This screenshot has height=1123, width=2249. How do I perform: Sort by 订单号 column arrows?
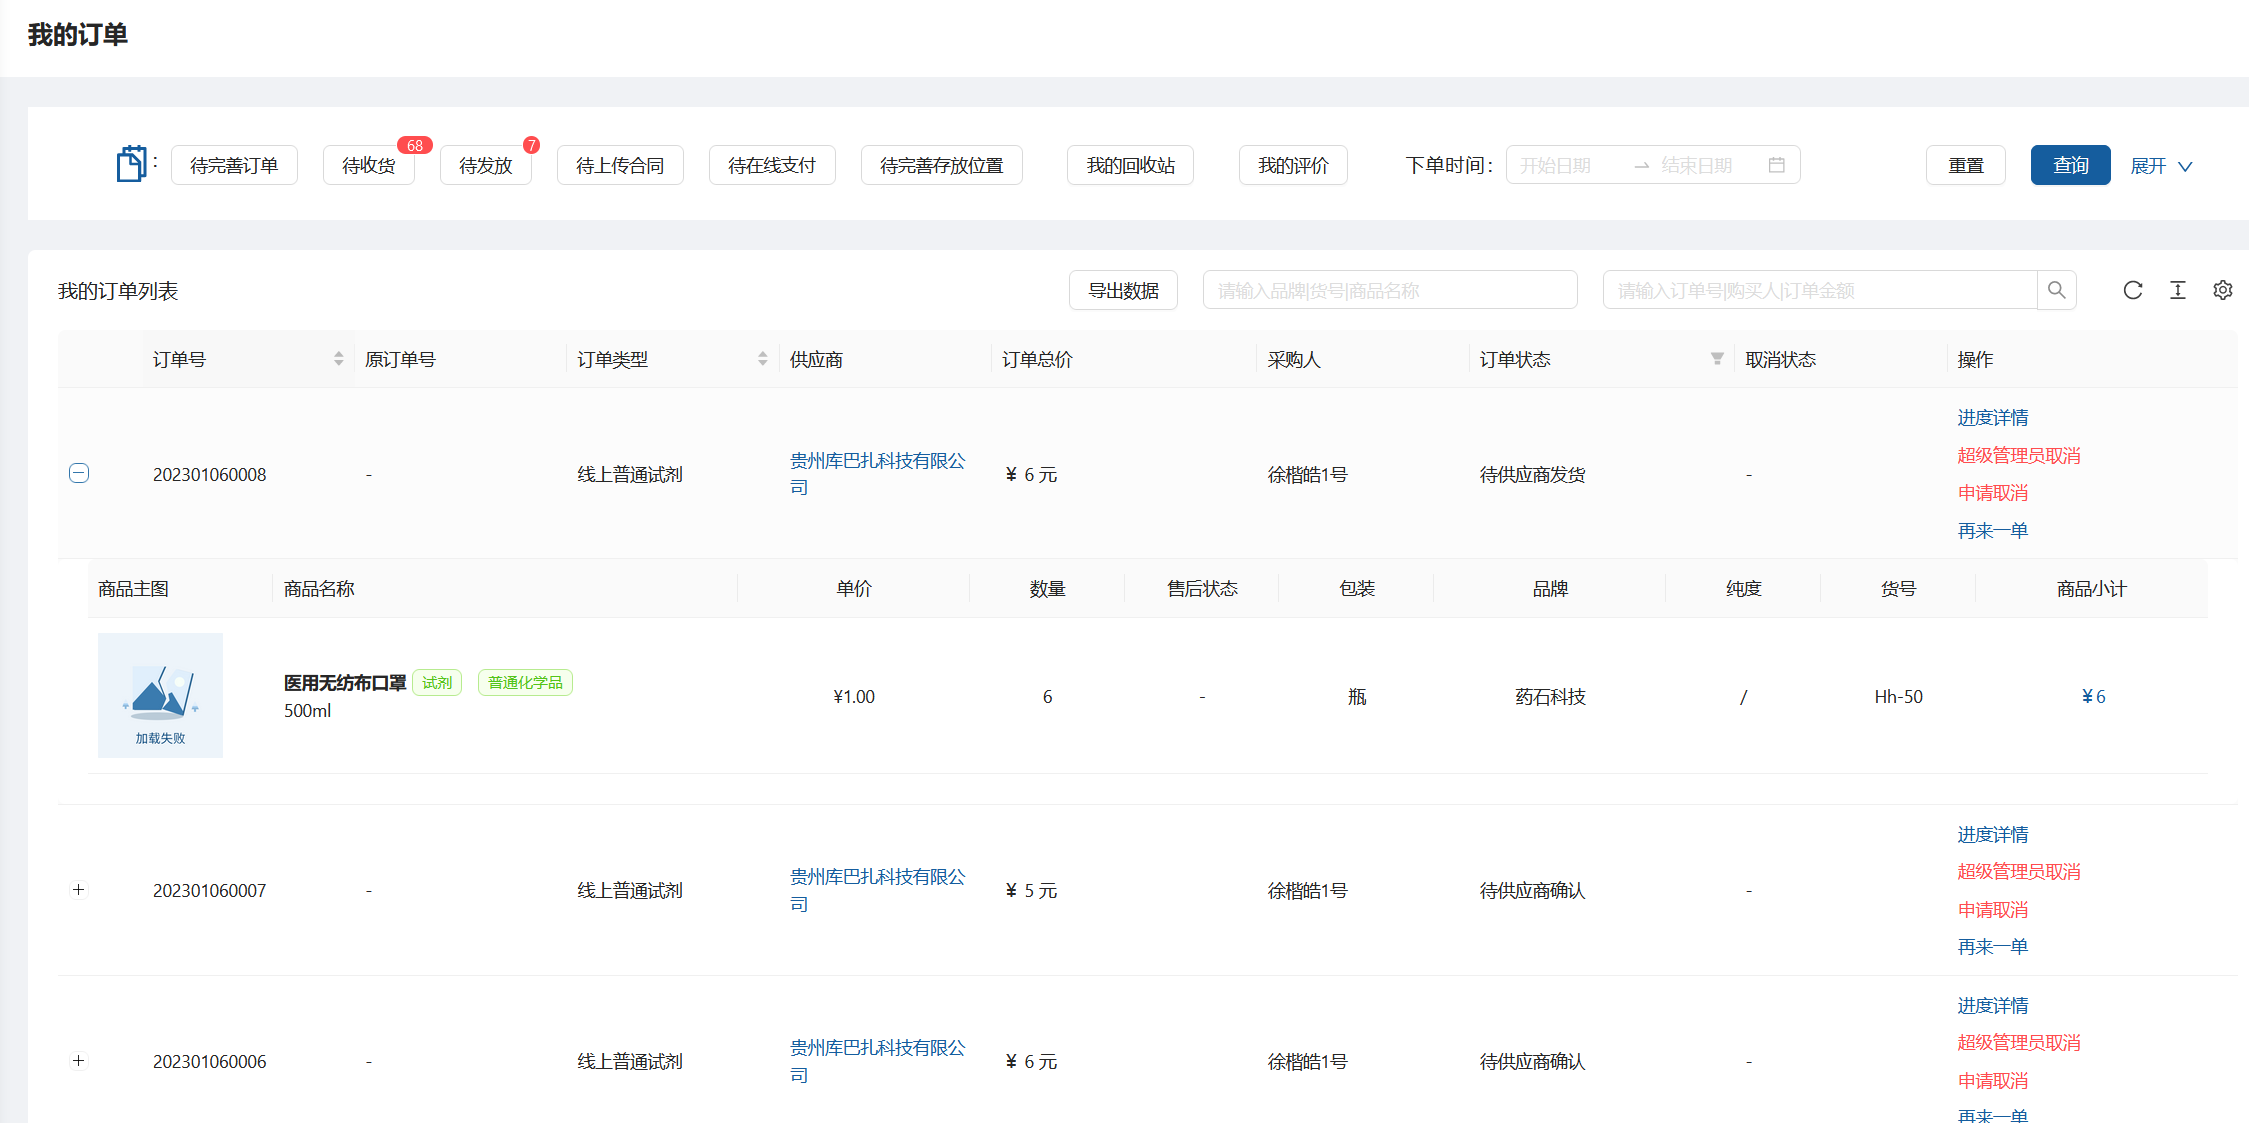point(338,359)
